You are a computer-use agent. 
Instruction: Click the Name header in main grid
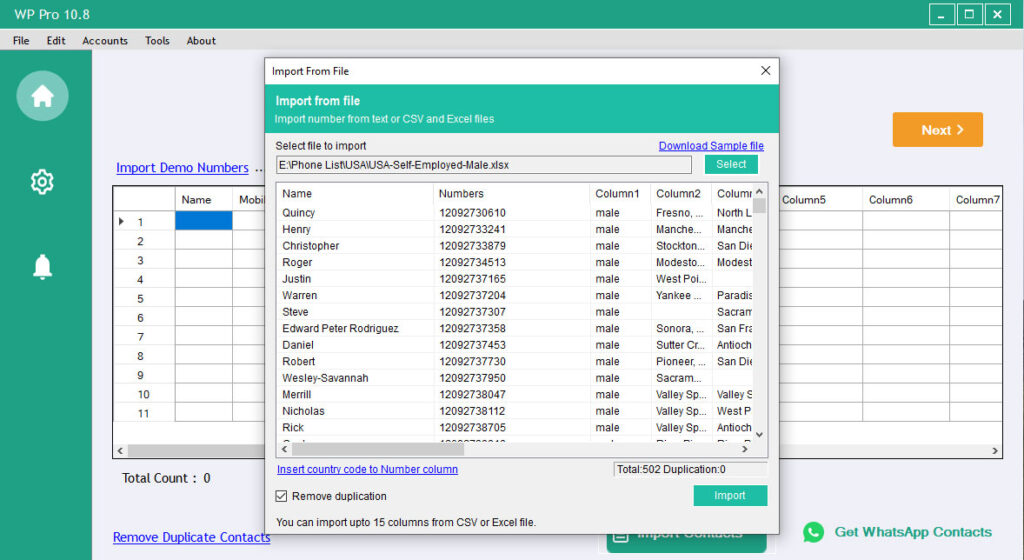click(x=204, y=200)
